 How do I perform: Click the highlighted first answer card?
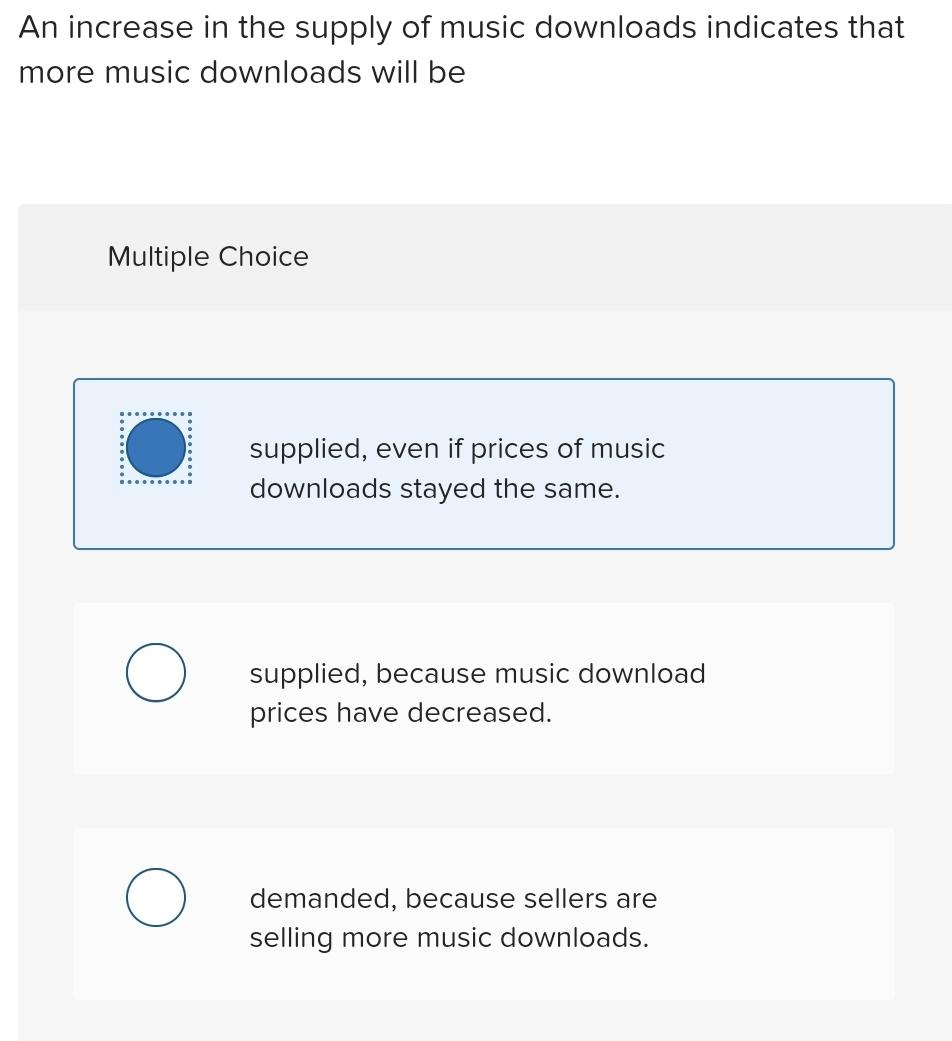(x=483, y=463)
